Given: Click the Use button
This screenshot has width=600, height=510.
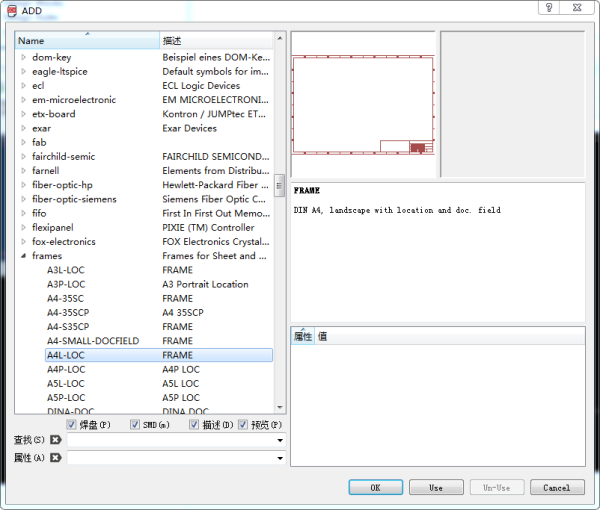Looking at the screenshot, I should pos(436,487).
